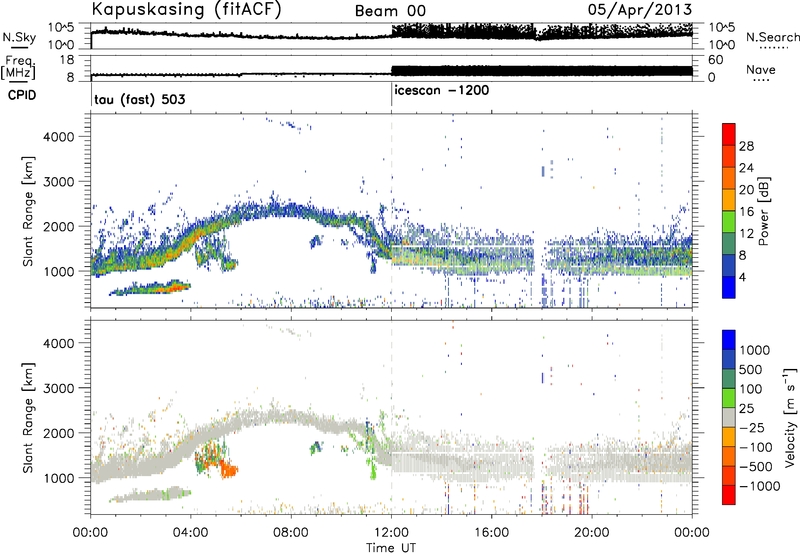Click the 16 dB colorbar tick label

pos(746,212)
